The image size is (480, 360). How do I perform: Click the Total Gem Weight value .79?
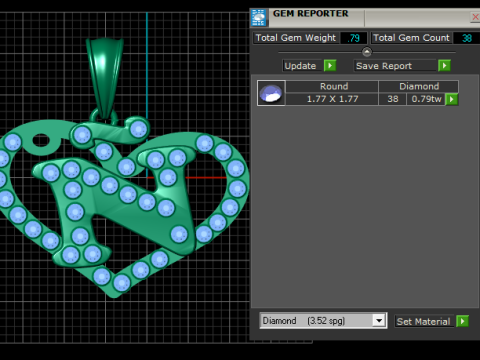tap(353, 38)
